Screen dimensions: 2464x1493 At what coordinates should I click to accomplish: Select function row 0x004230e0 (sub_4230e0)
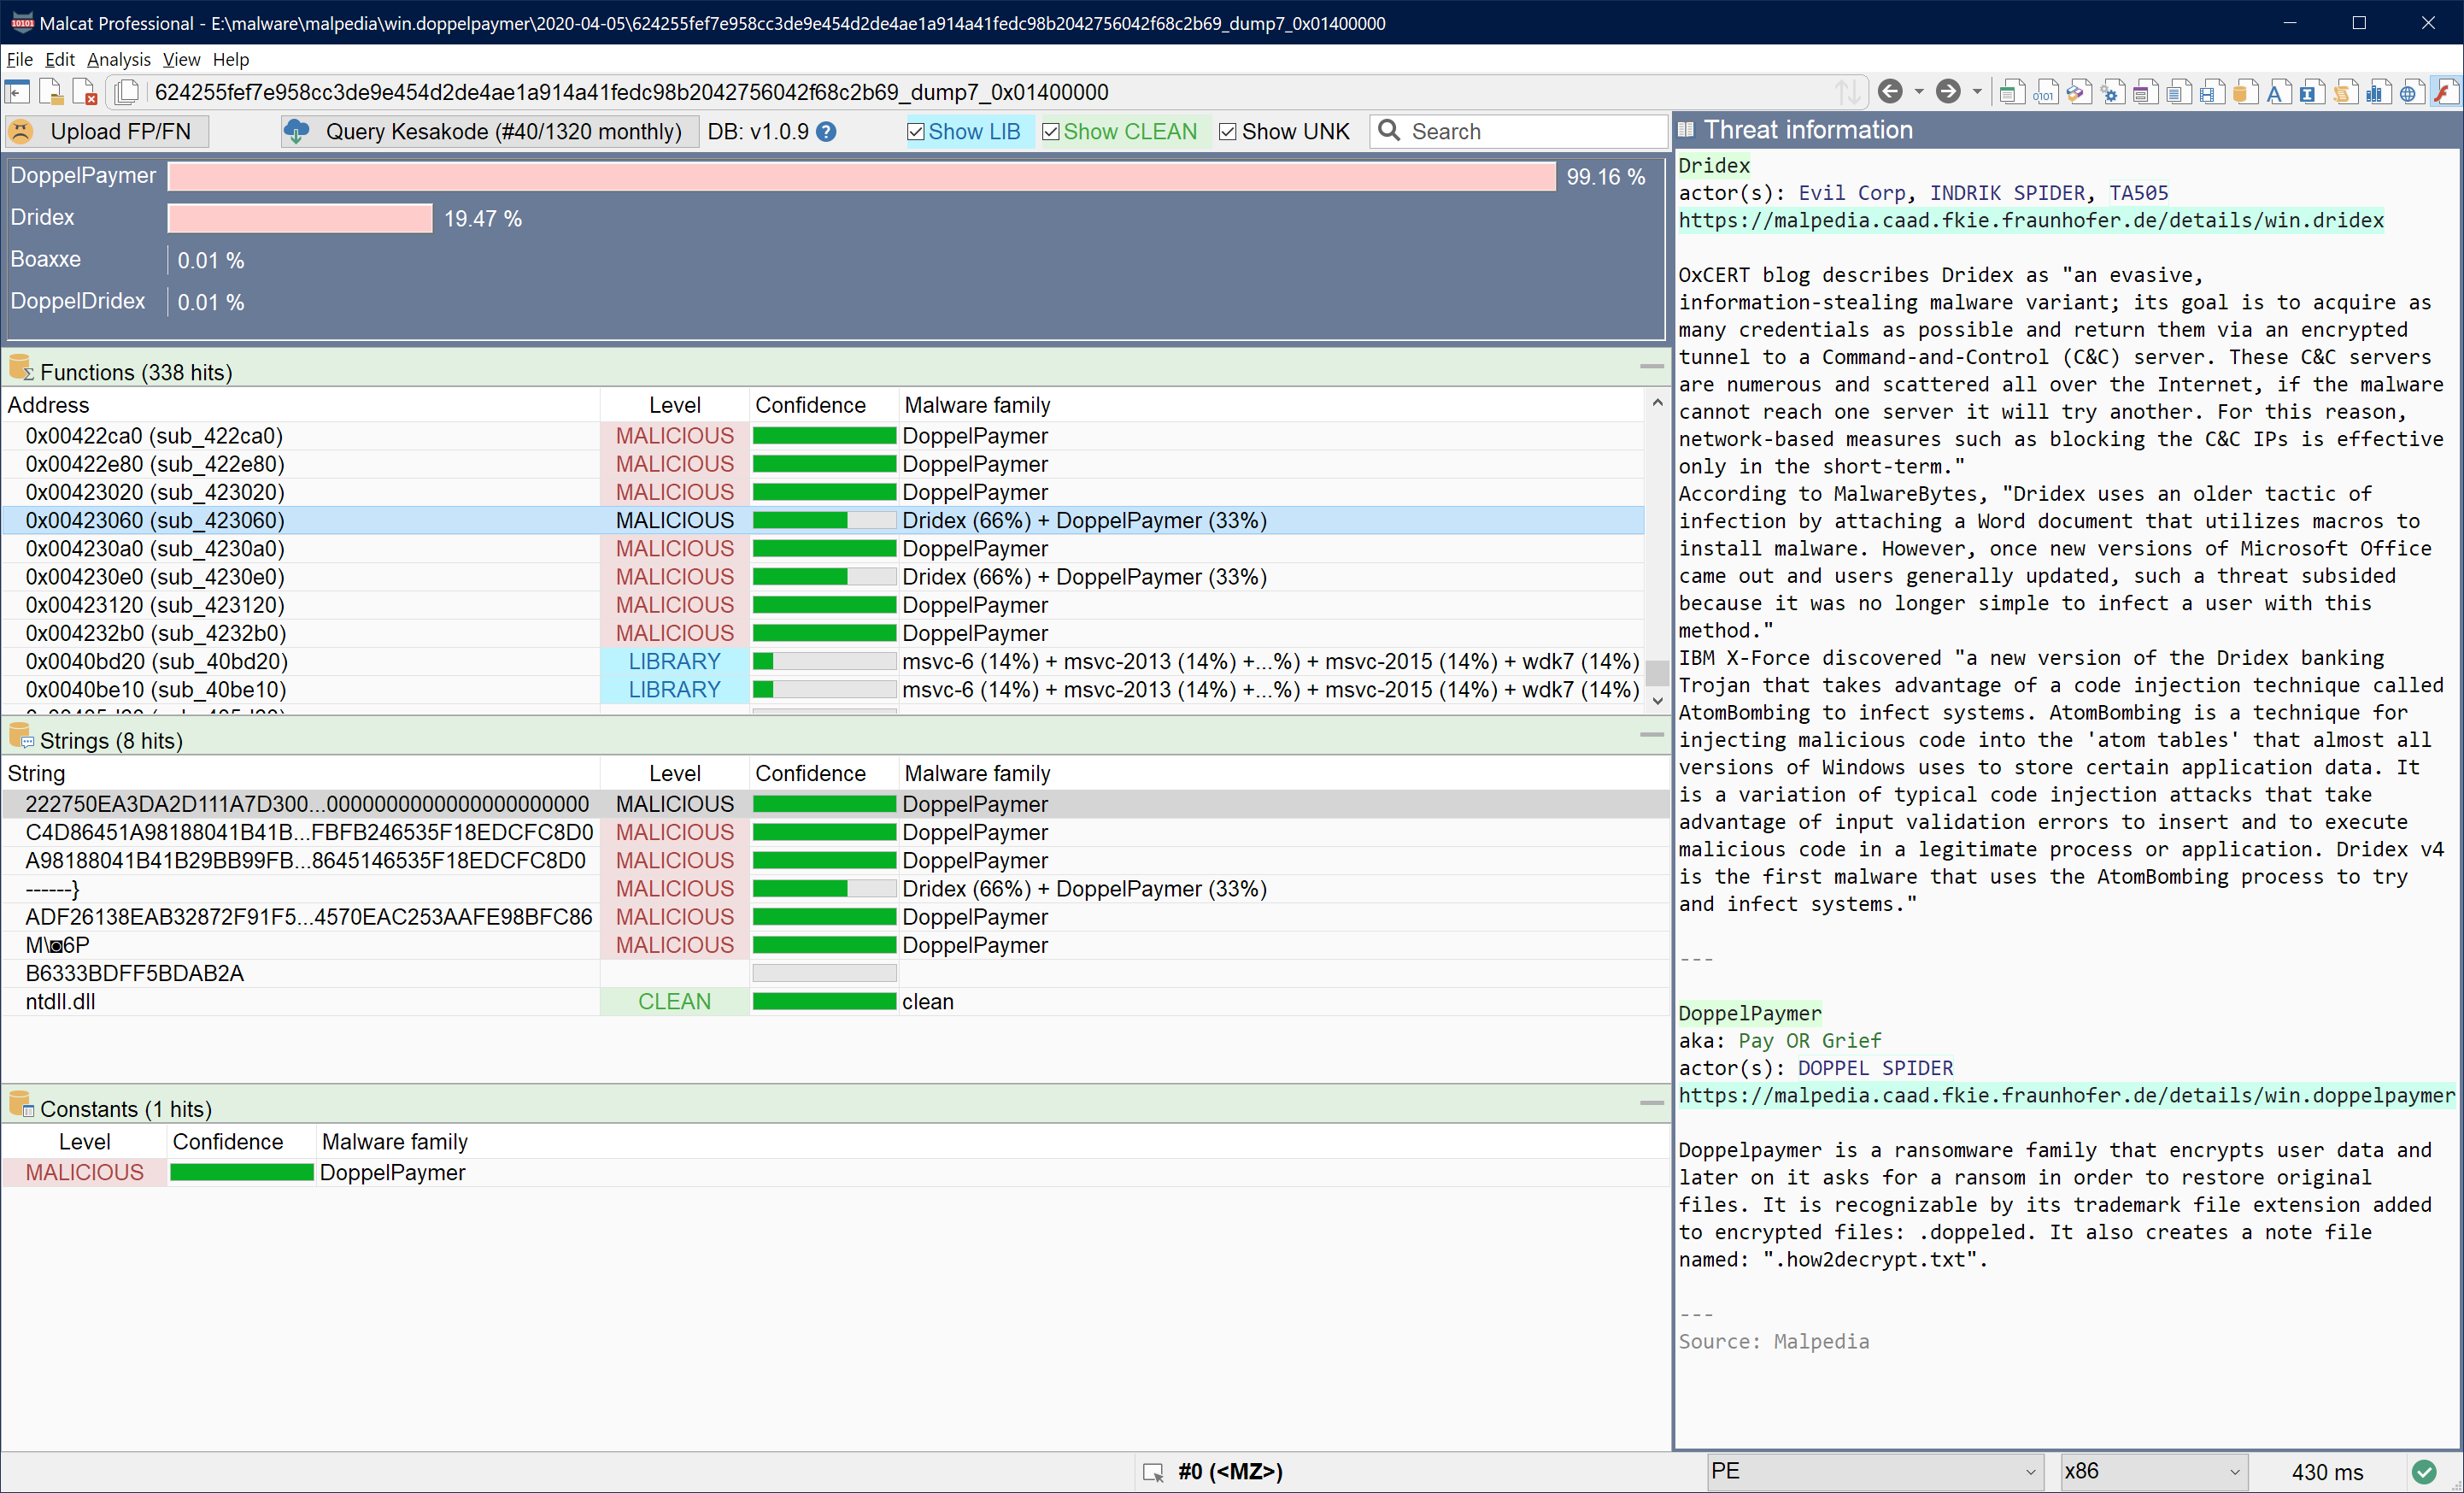[x=822, y=577]
